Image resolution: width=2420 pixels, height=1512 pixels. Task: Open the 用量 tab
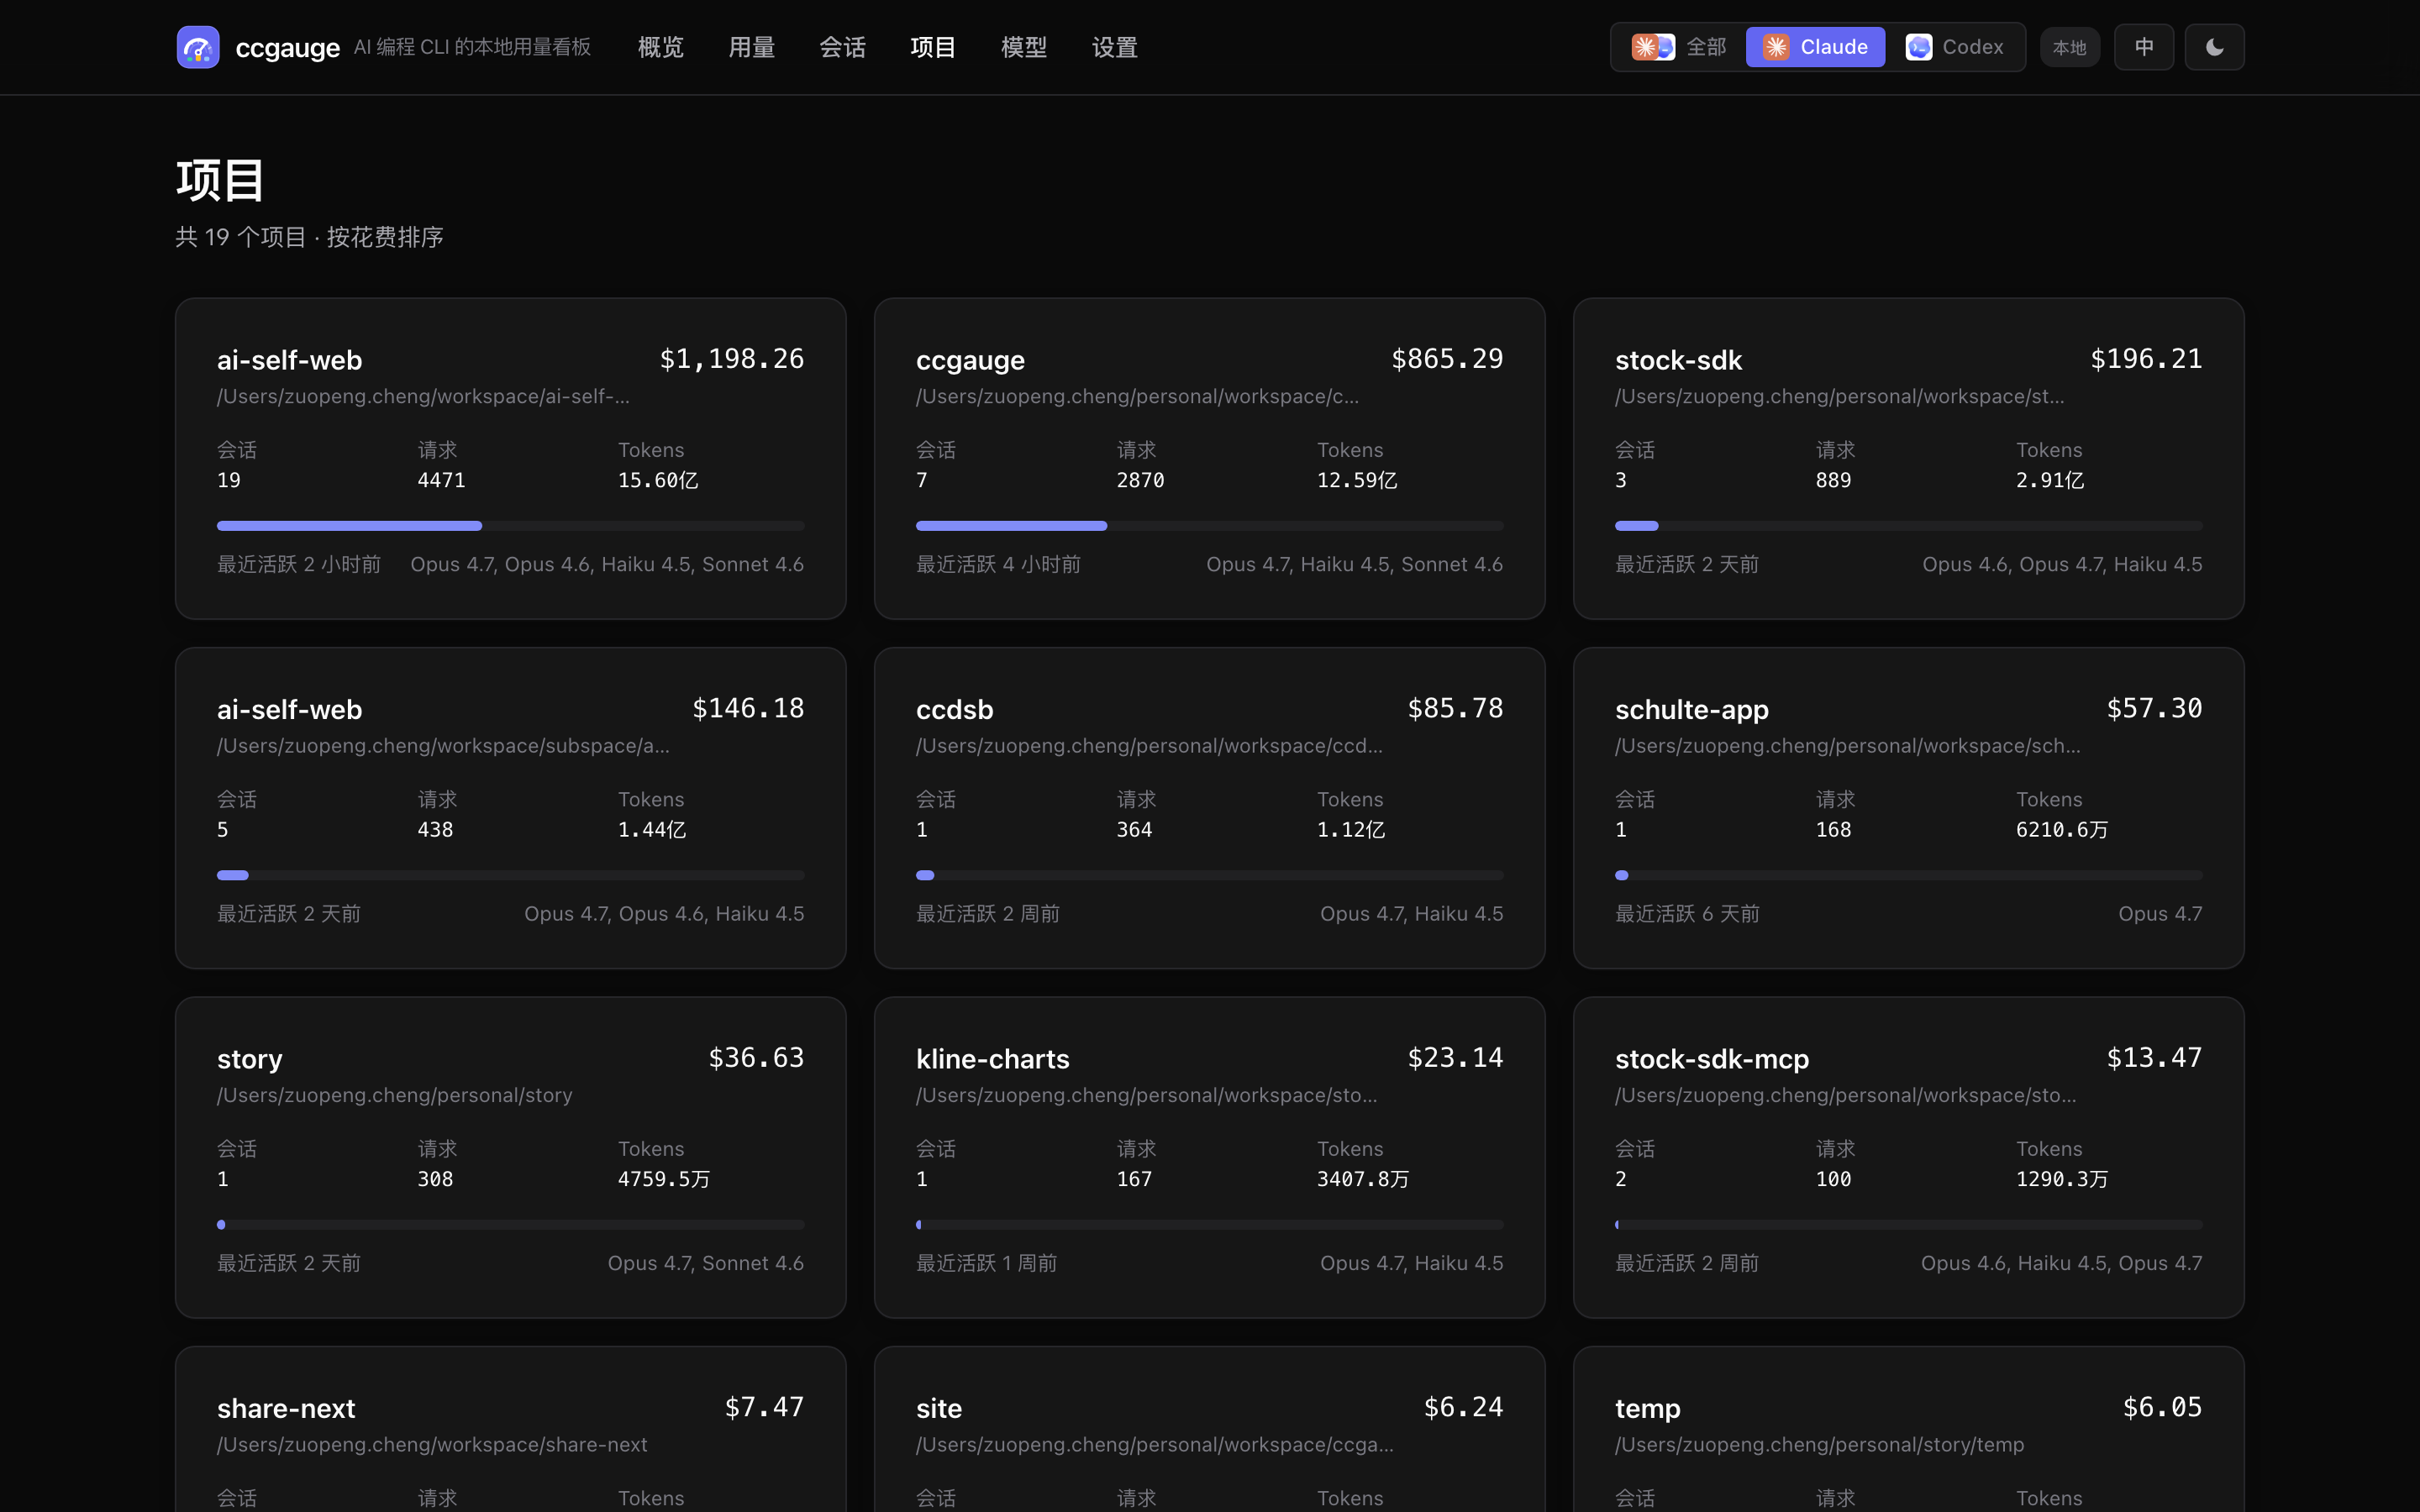752,47
